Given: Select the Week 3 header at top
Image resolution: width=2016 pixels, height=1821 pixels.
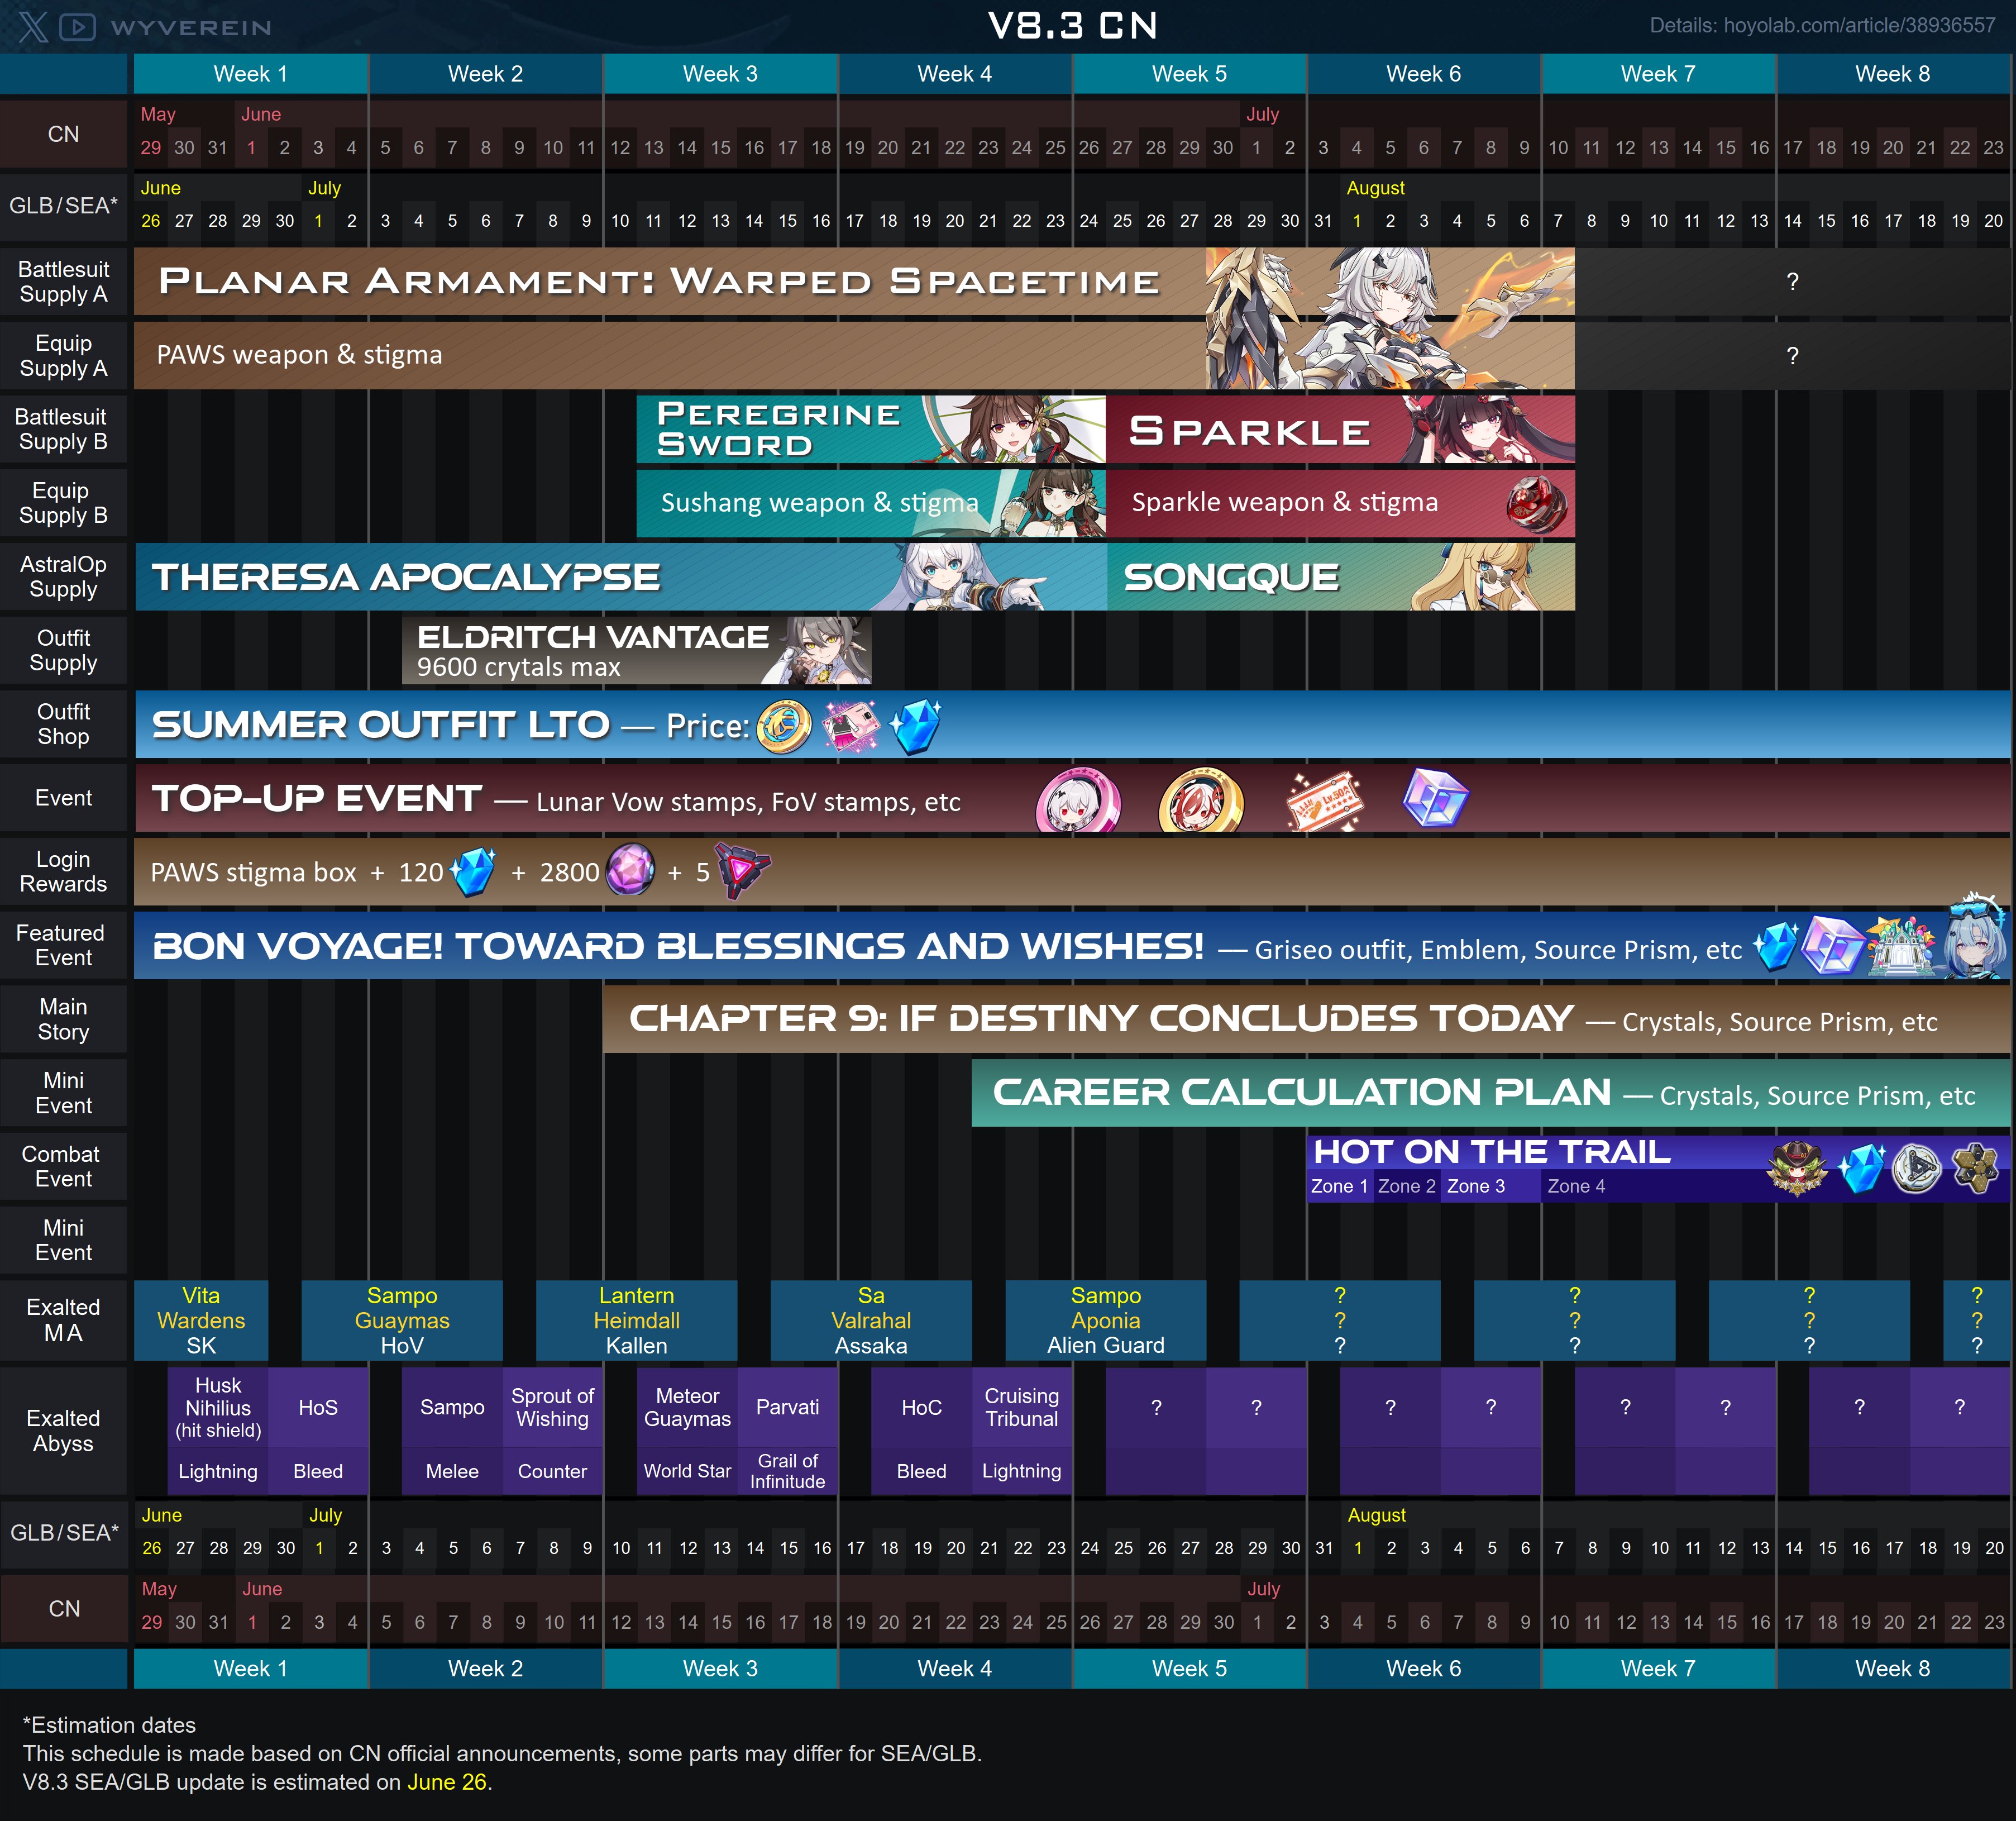Looking at the screenshot, I should 720,74.
